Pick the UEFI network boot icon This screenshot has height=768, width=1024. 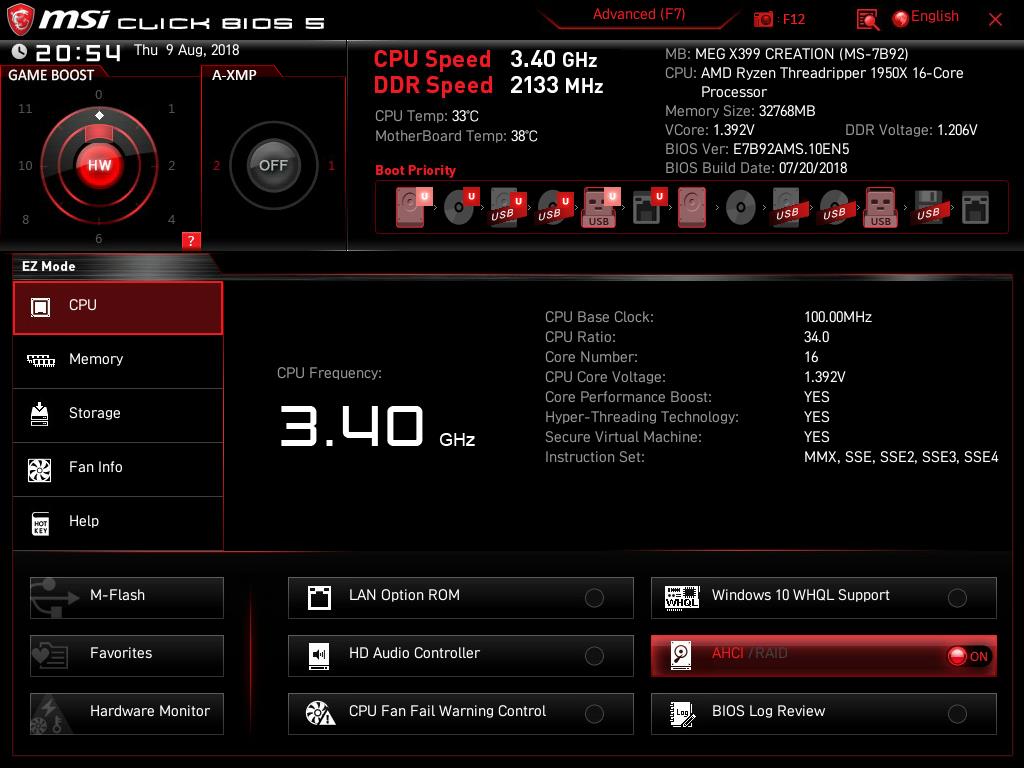tap(649, 207)
